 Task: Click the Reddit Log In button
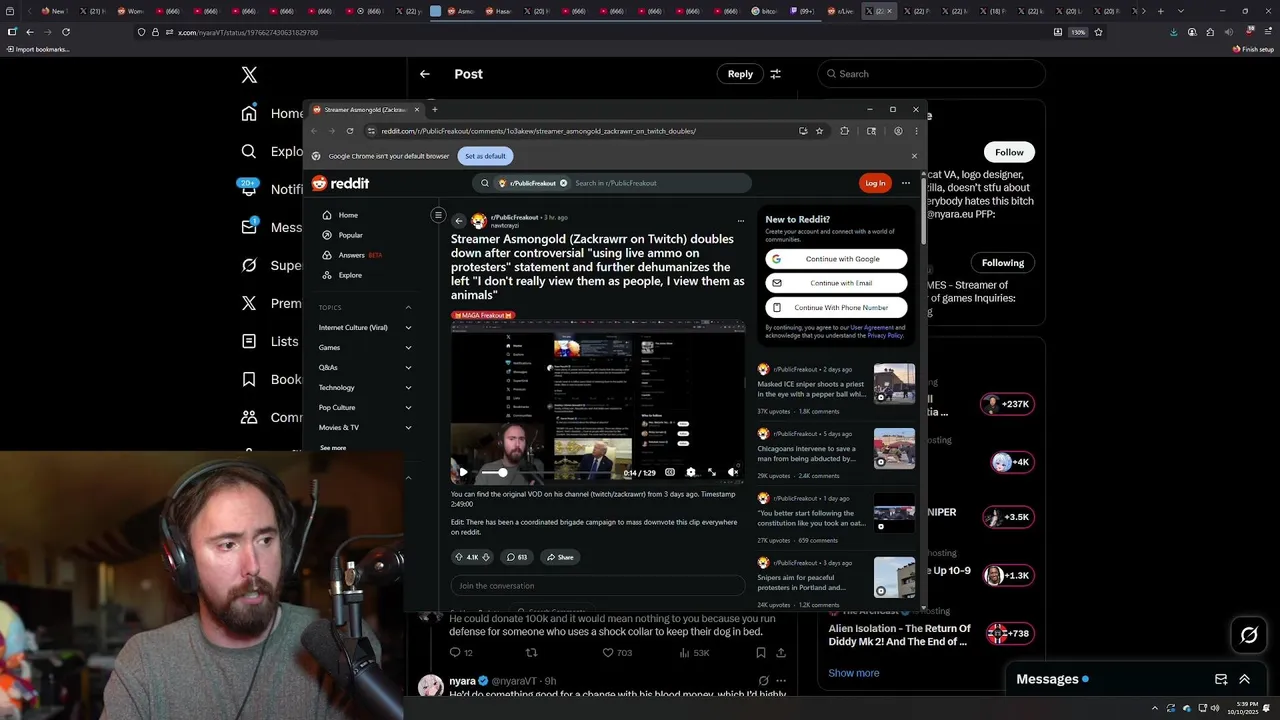pos(875,183)
